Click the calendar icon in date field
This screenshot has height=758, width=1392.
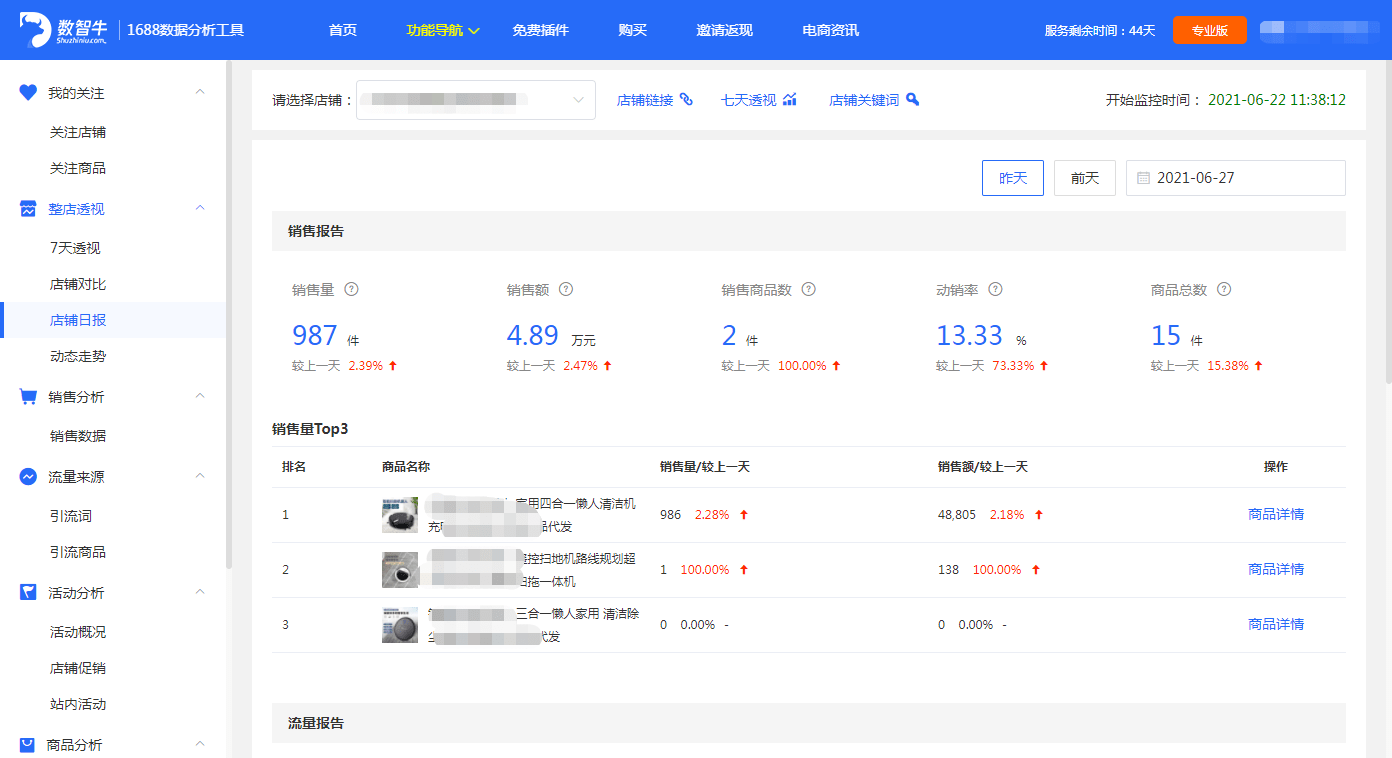click(1143, 178)
